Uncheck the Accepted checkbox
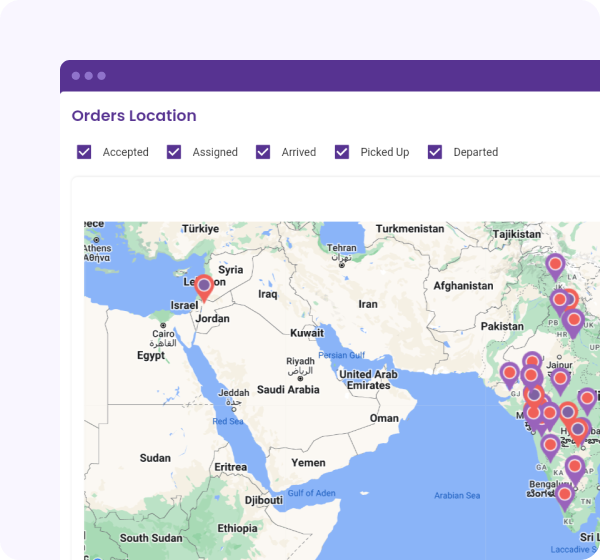 (x=84, y=152)
